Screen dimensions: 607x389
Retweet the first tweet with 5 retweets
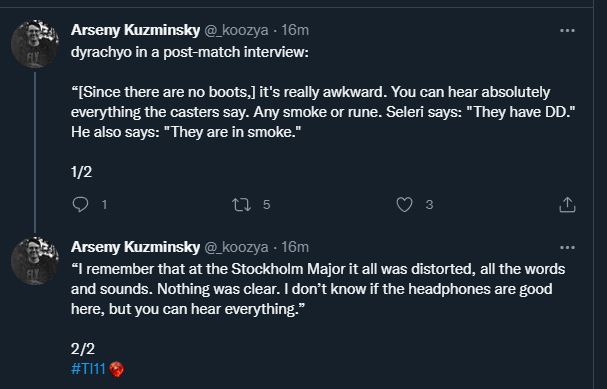coord(242,205)
